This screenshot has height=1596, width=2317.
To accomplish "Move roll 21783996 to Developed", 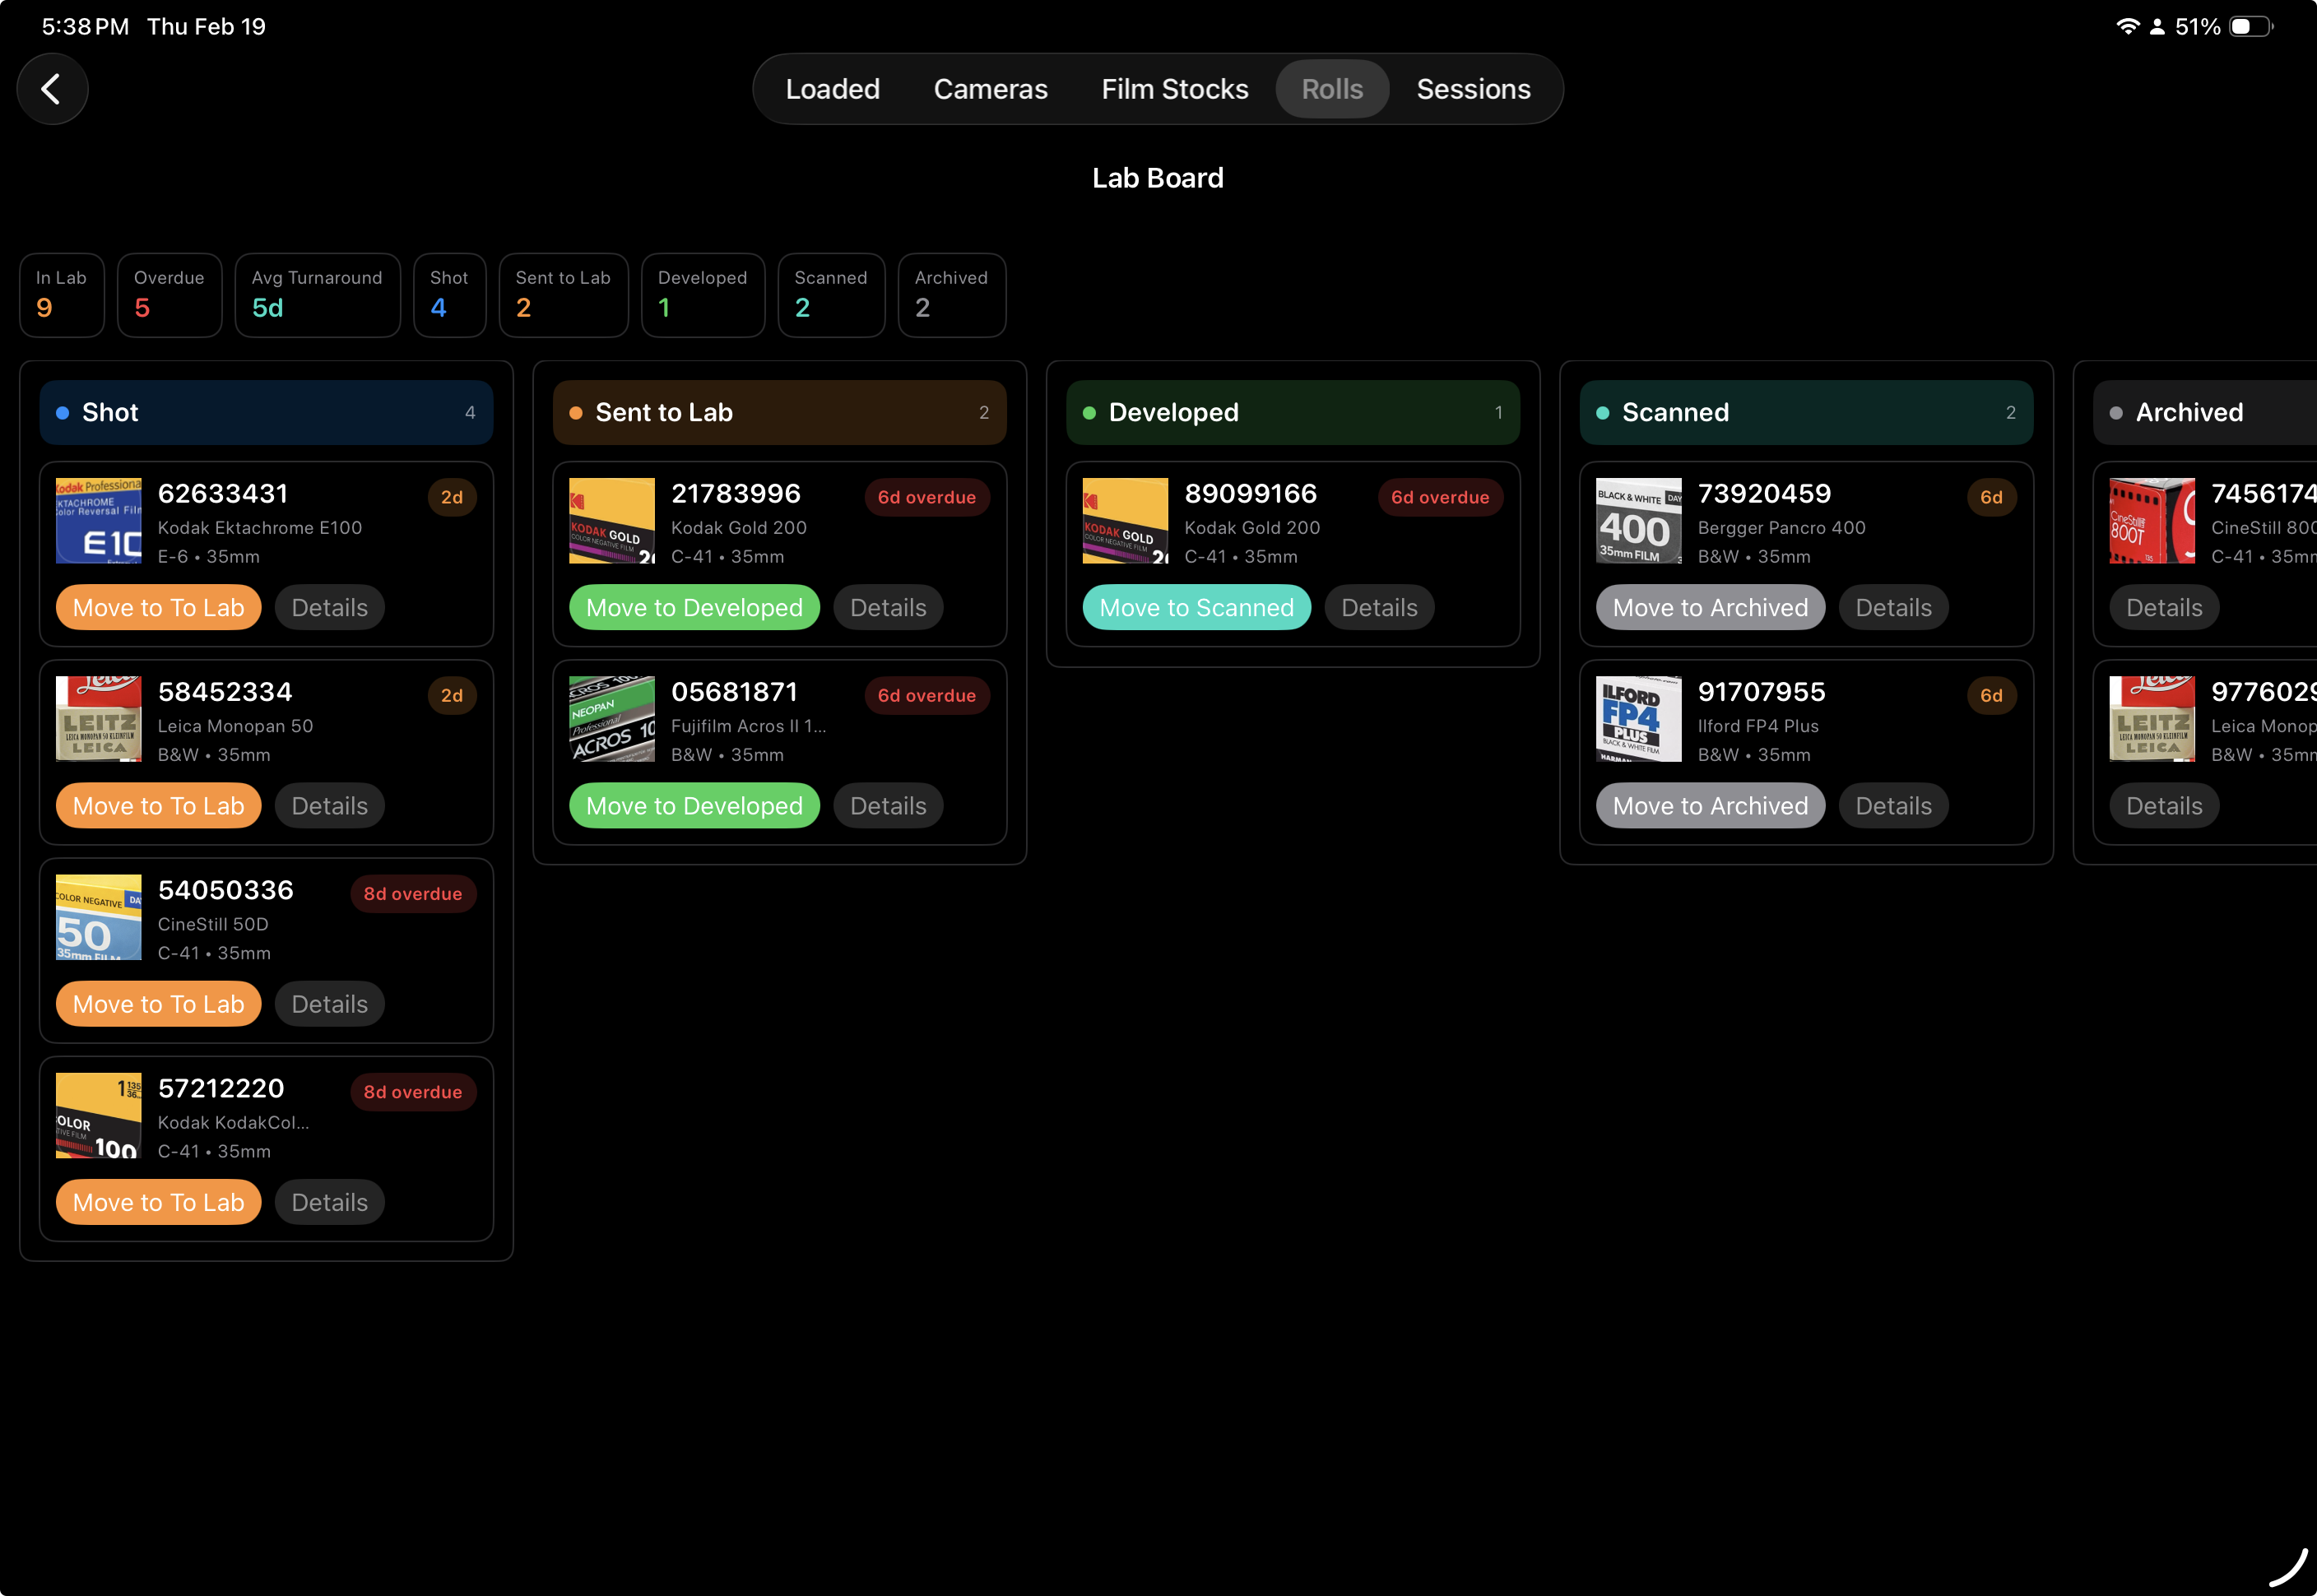I will (693, 607).
